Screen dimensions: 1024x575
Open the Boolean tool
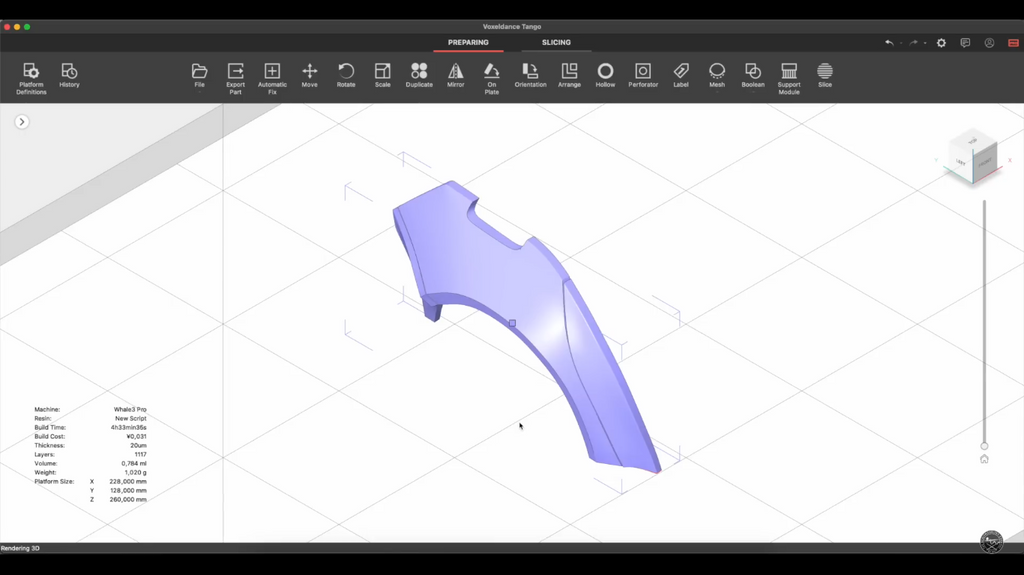click(x=753, y=75)
